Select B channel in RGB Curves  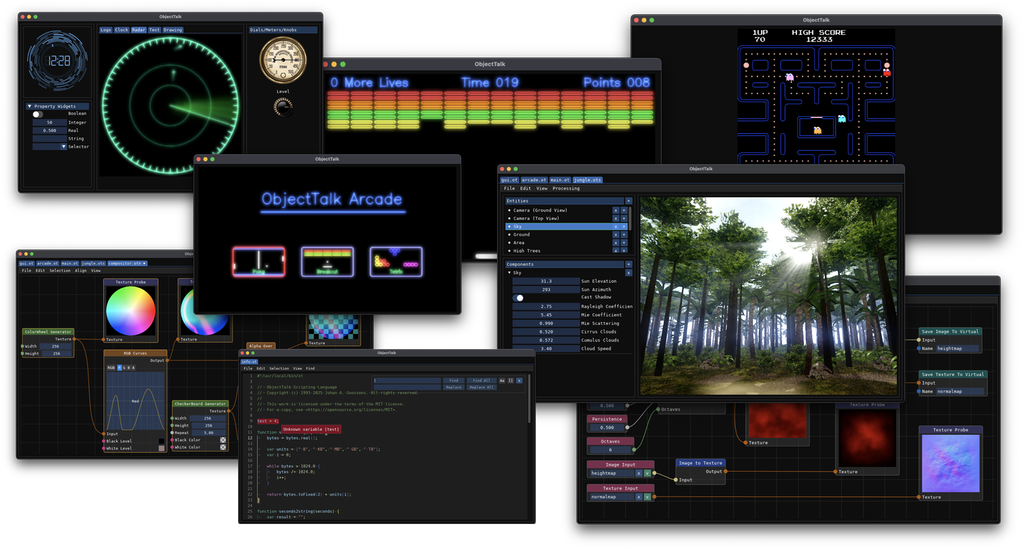(x=129, y=368)
